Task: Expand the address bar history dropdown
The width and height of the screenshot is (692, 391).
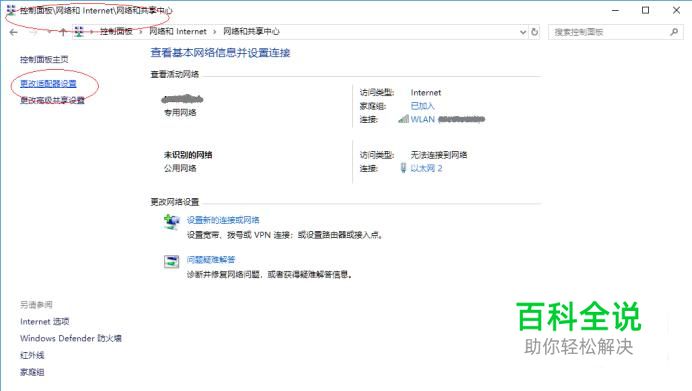Action: point(523,32)
